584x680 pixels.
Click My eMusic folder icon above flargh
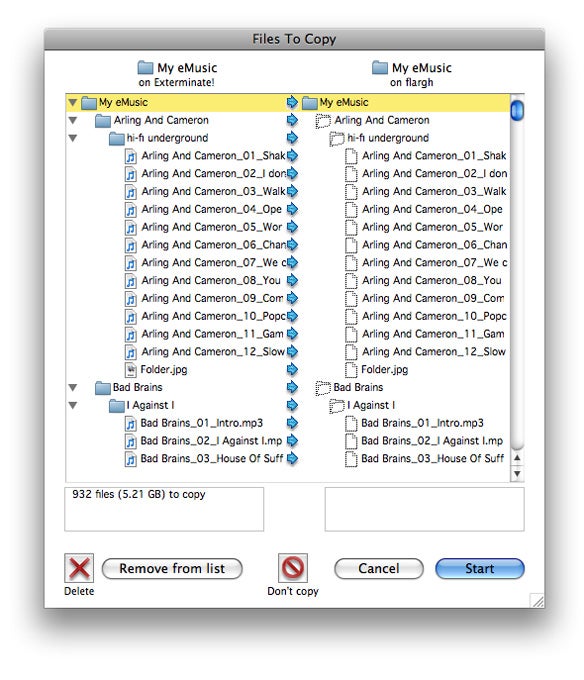point(380,68)
